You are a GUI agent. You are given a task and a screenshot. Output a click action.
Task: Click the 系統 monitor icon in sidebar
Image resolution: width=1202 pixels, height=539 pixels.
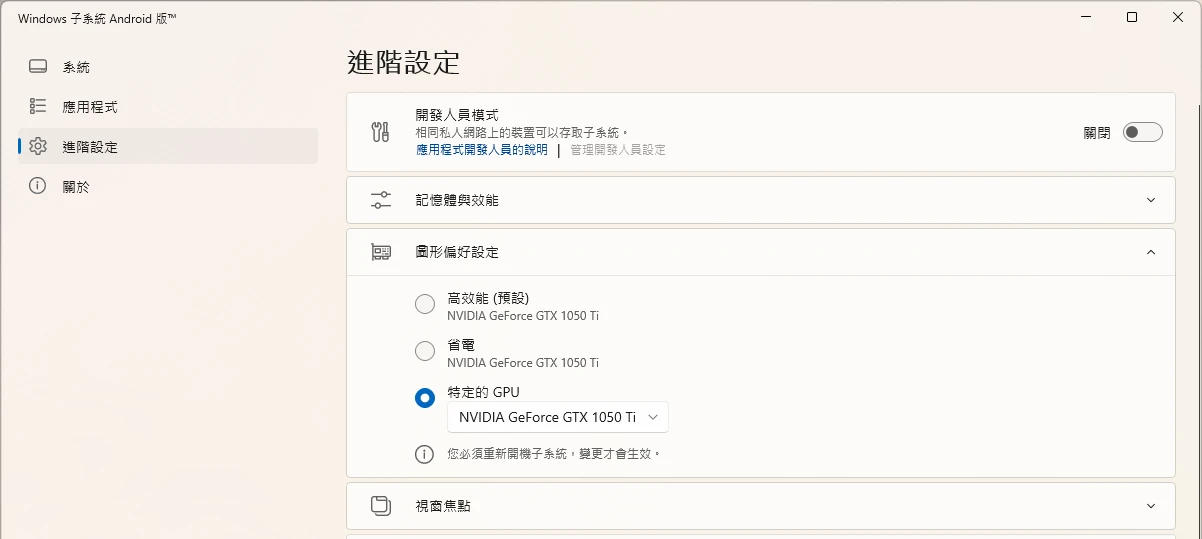pos(38,67)
